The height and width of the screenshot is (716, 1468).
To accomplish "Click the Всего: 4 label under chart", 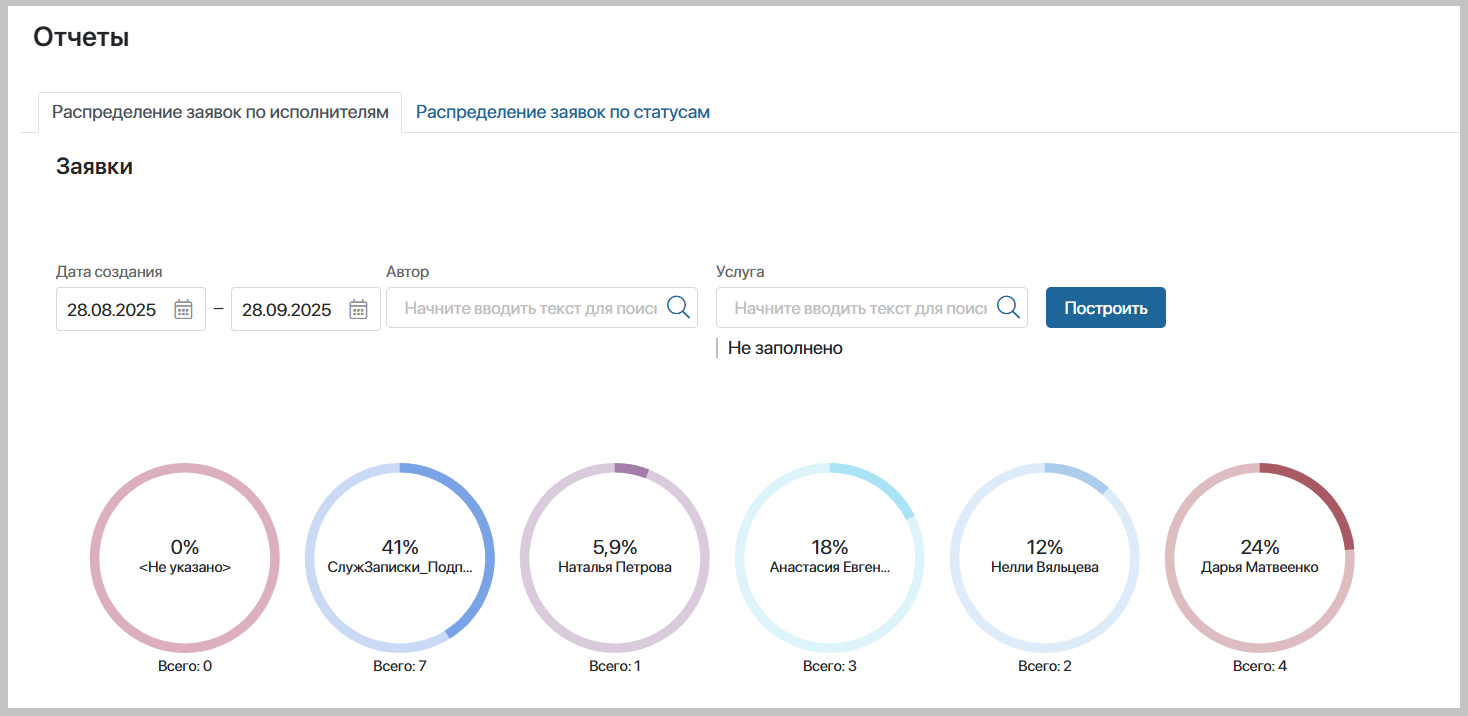I will click(x=1260, y=666).
